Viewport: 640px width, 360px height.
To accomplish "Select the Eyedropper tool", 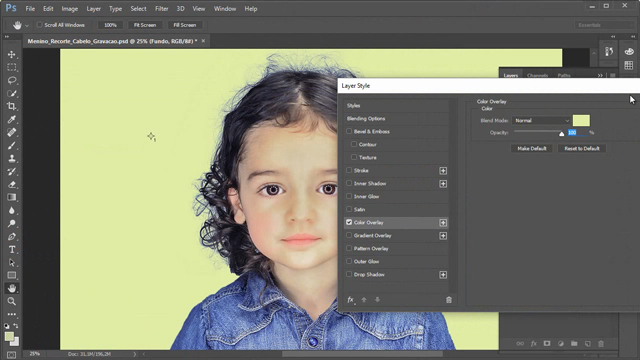I will tap(11, 119).
